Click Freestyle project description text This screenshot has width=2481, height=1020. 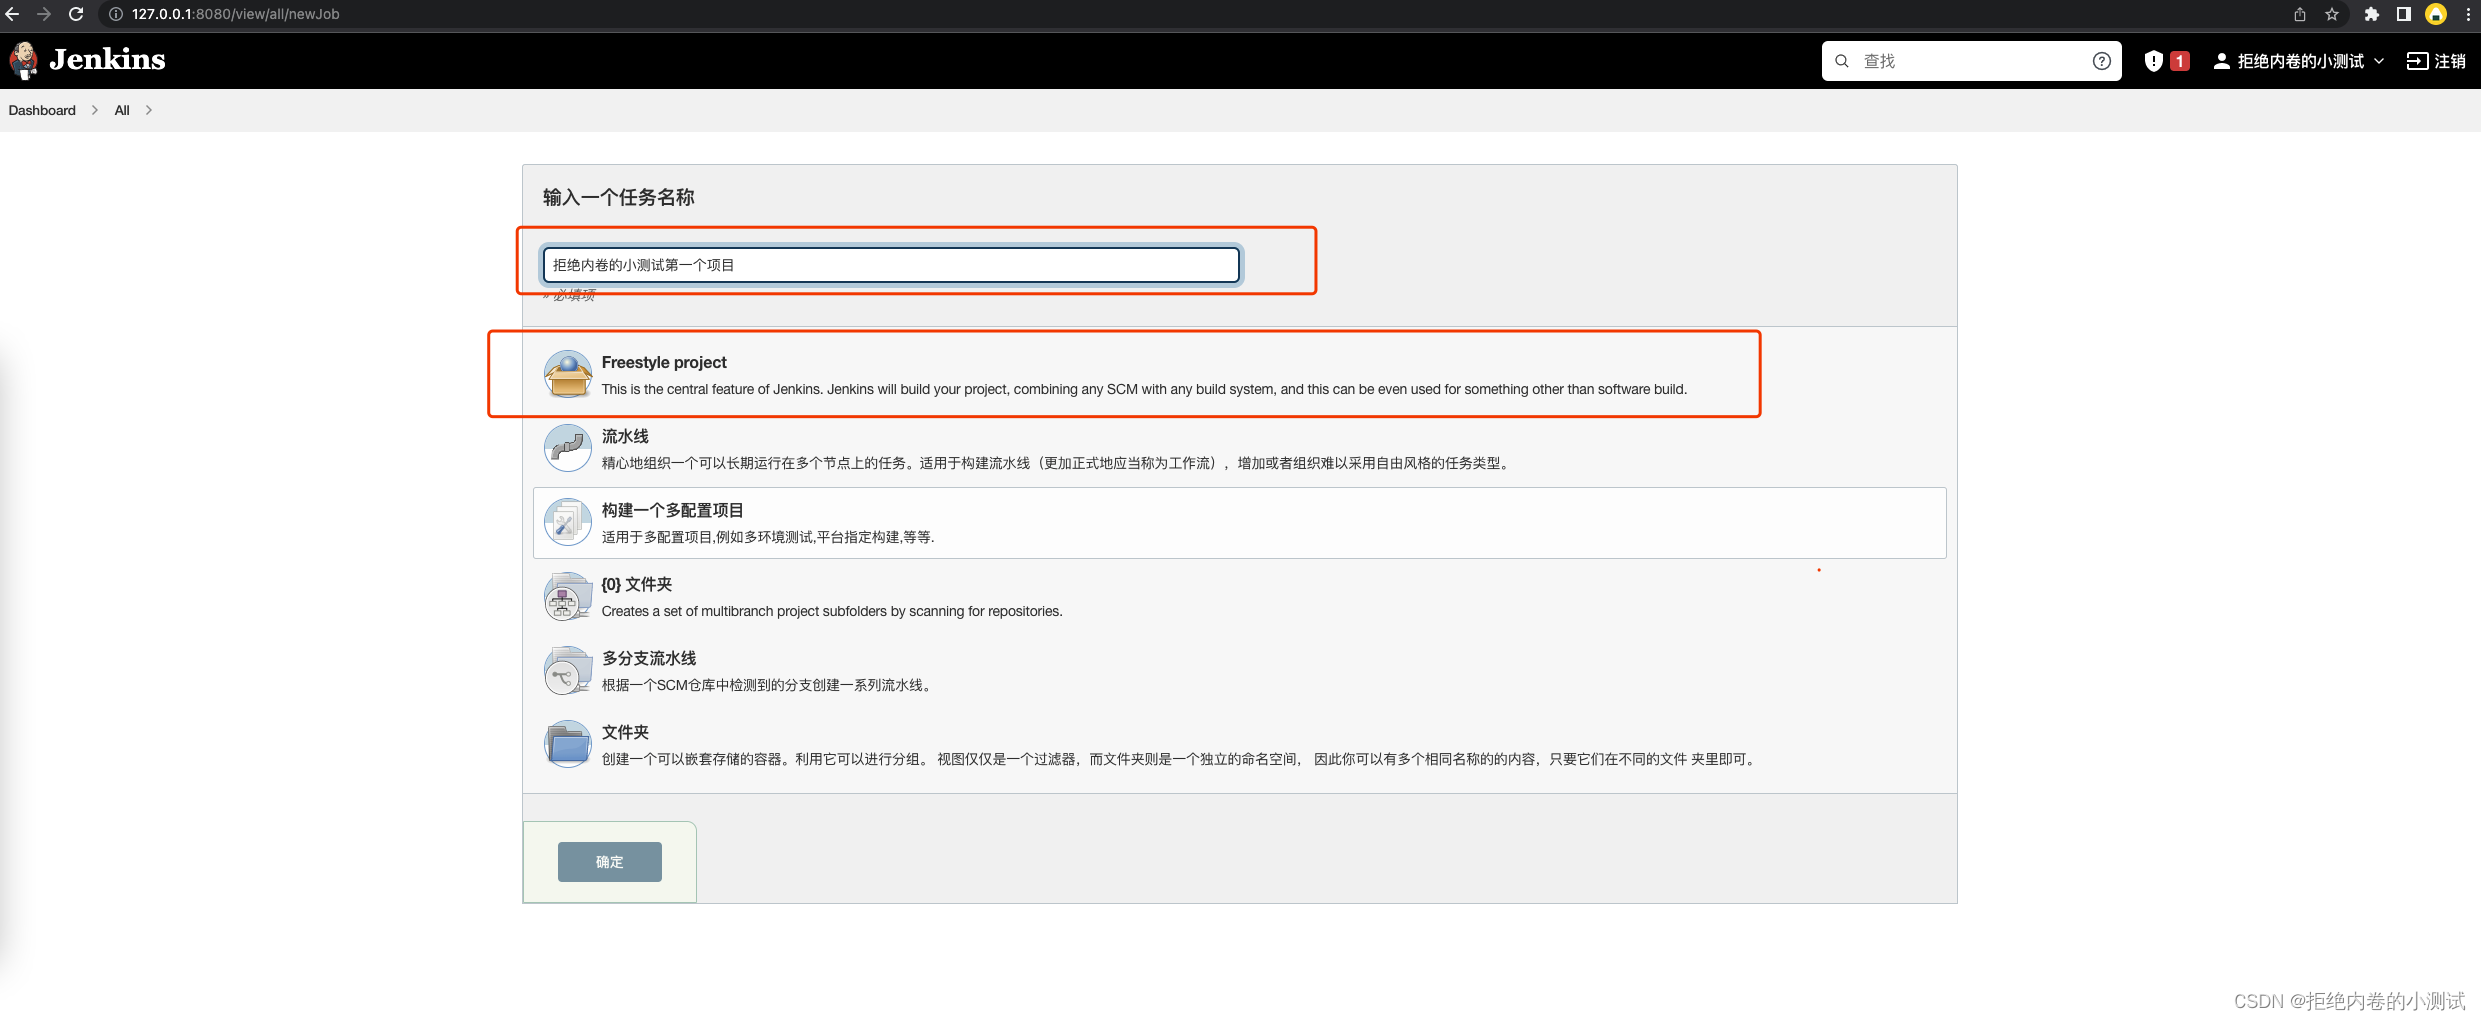coord(1144,389)
